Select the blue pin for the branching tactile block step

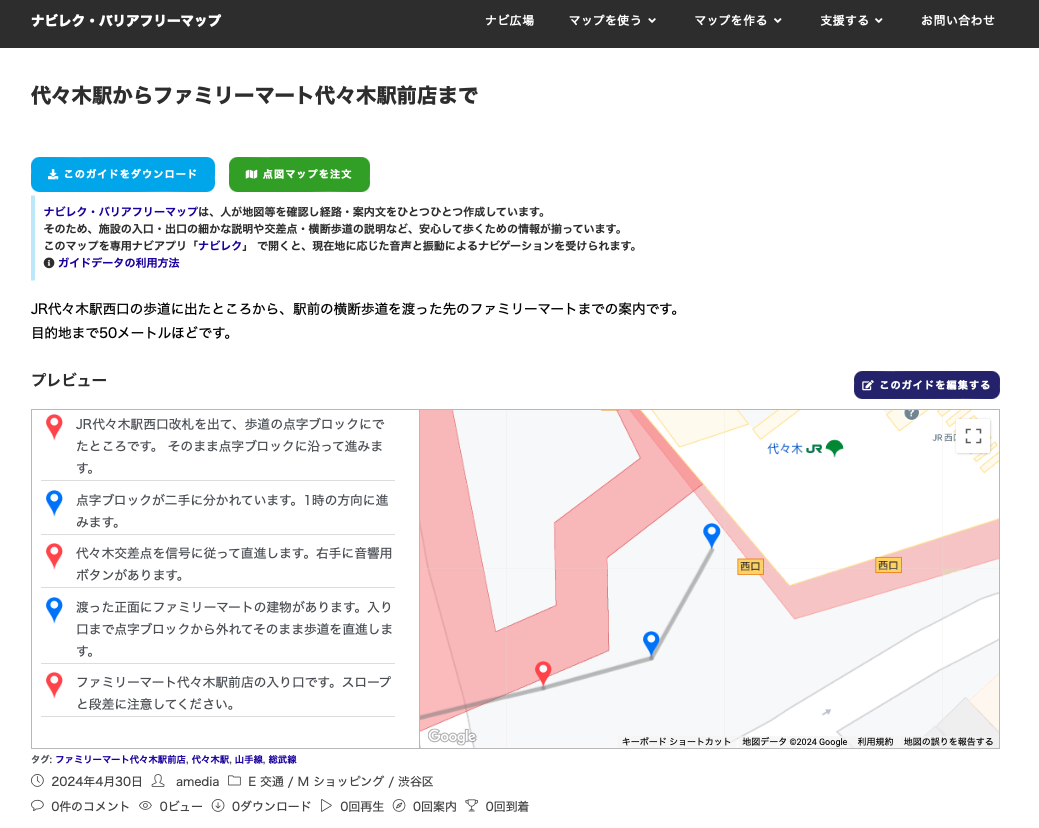[55, 502]
